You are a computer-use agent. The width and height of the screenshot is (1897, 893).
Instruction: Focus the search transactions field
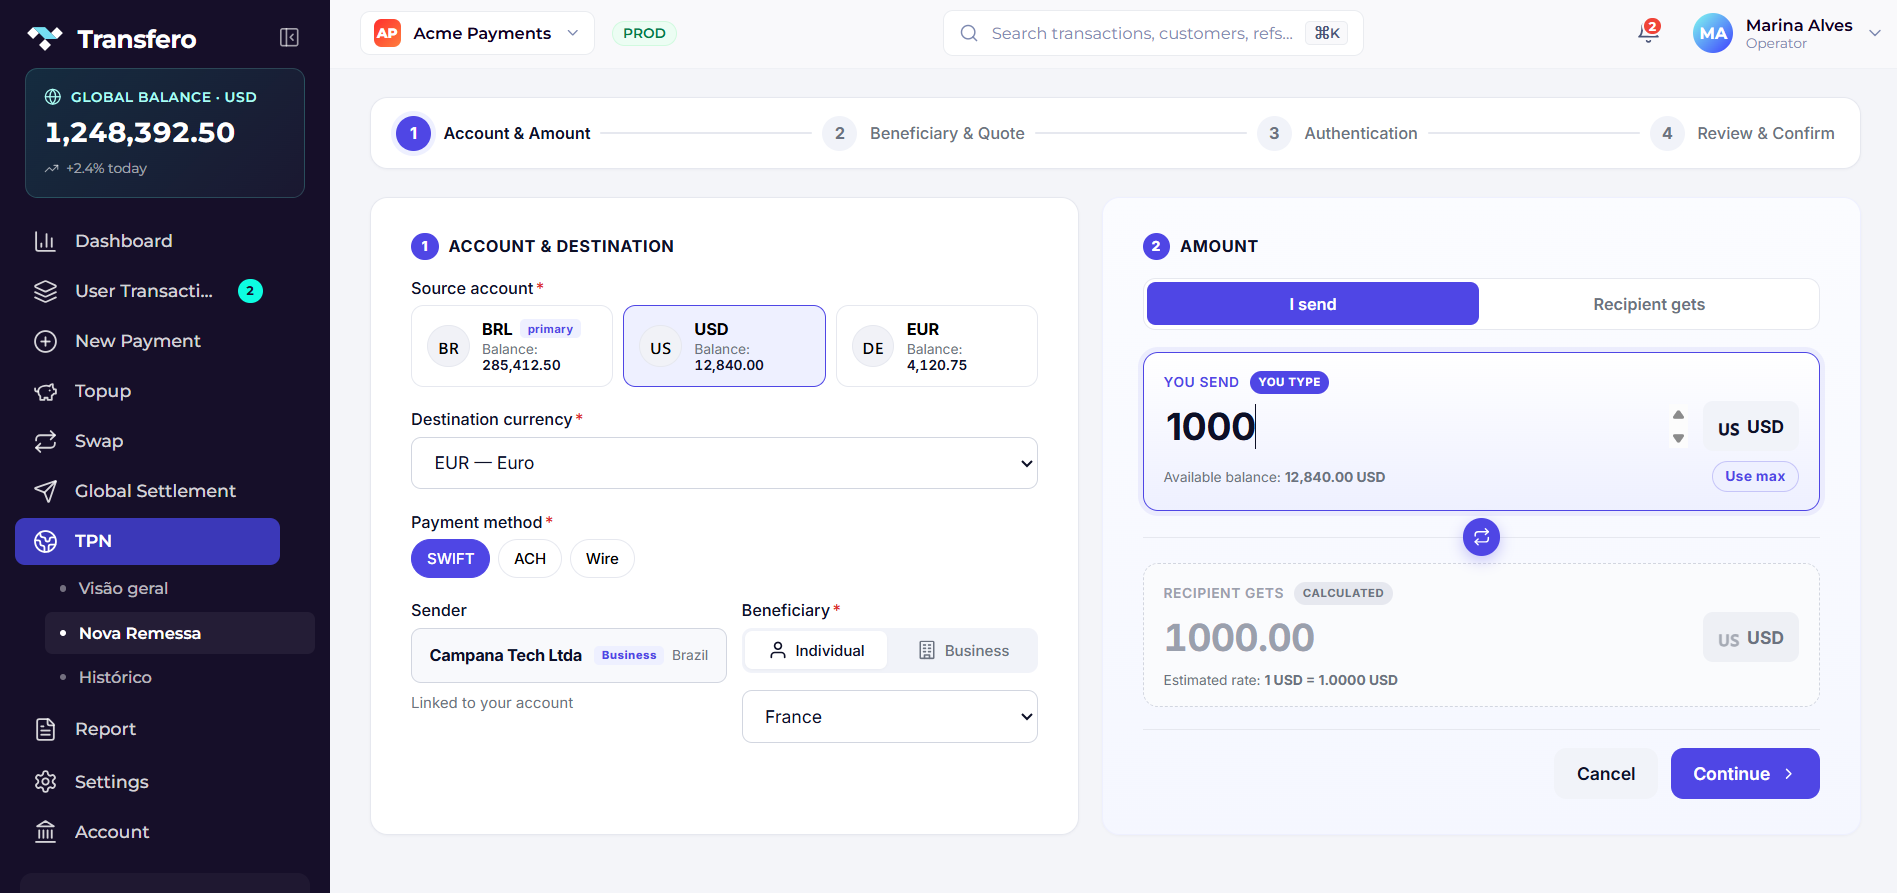[x=1153, y=33]
